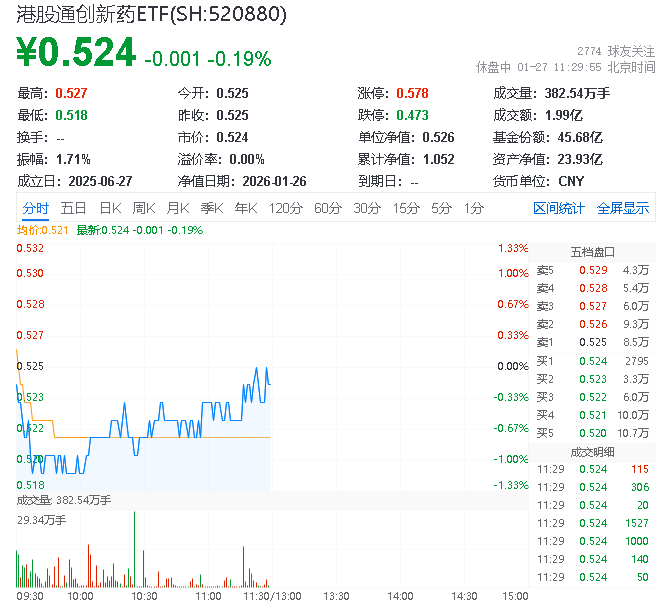This screenshot has height=615, width=656.
Task: Switch to the 分时 chart tab
Action: click(35, 208)
